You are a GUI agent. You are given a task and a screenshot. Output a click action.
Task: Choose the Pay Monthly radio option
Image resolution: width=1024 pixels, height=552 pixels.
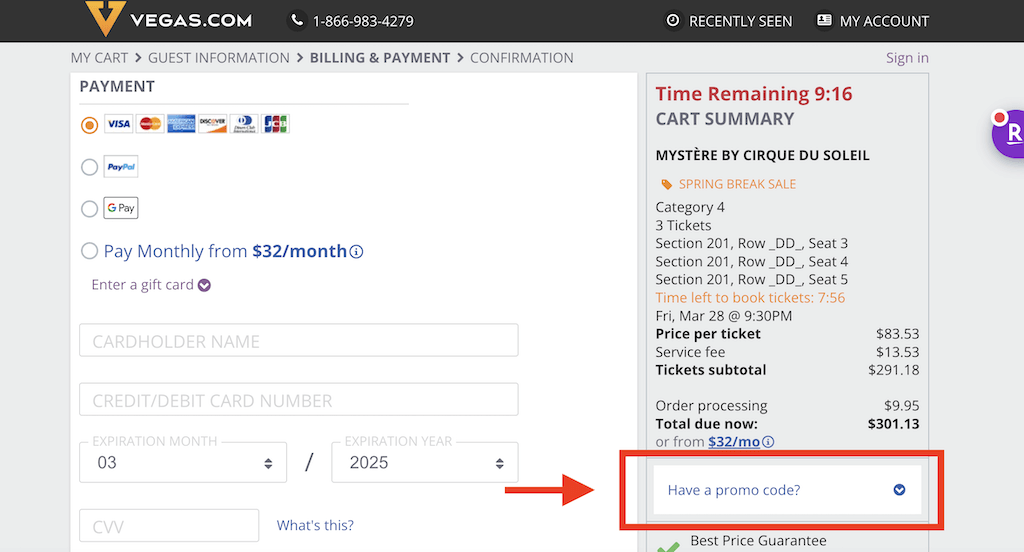pyautogui.click(x=90, y=251)
